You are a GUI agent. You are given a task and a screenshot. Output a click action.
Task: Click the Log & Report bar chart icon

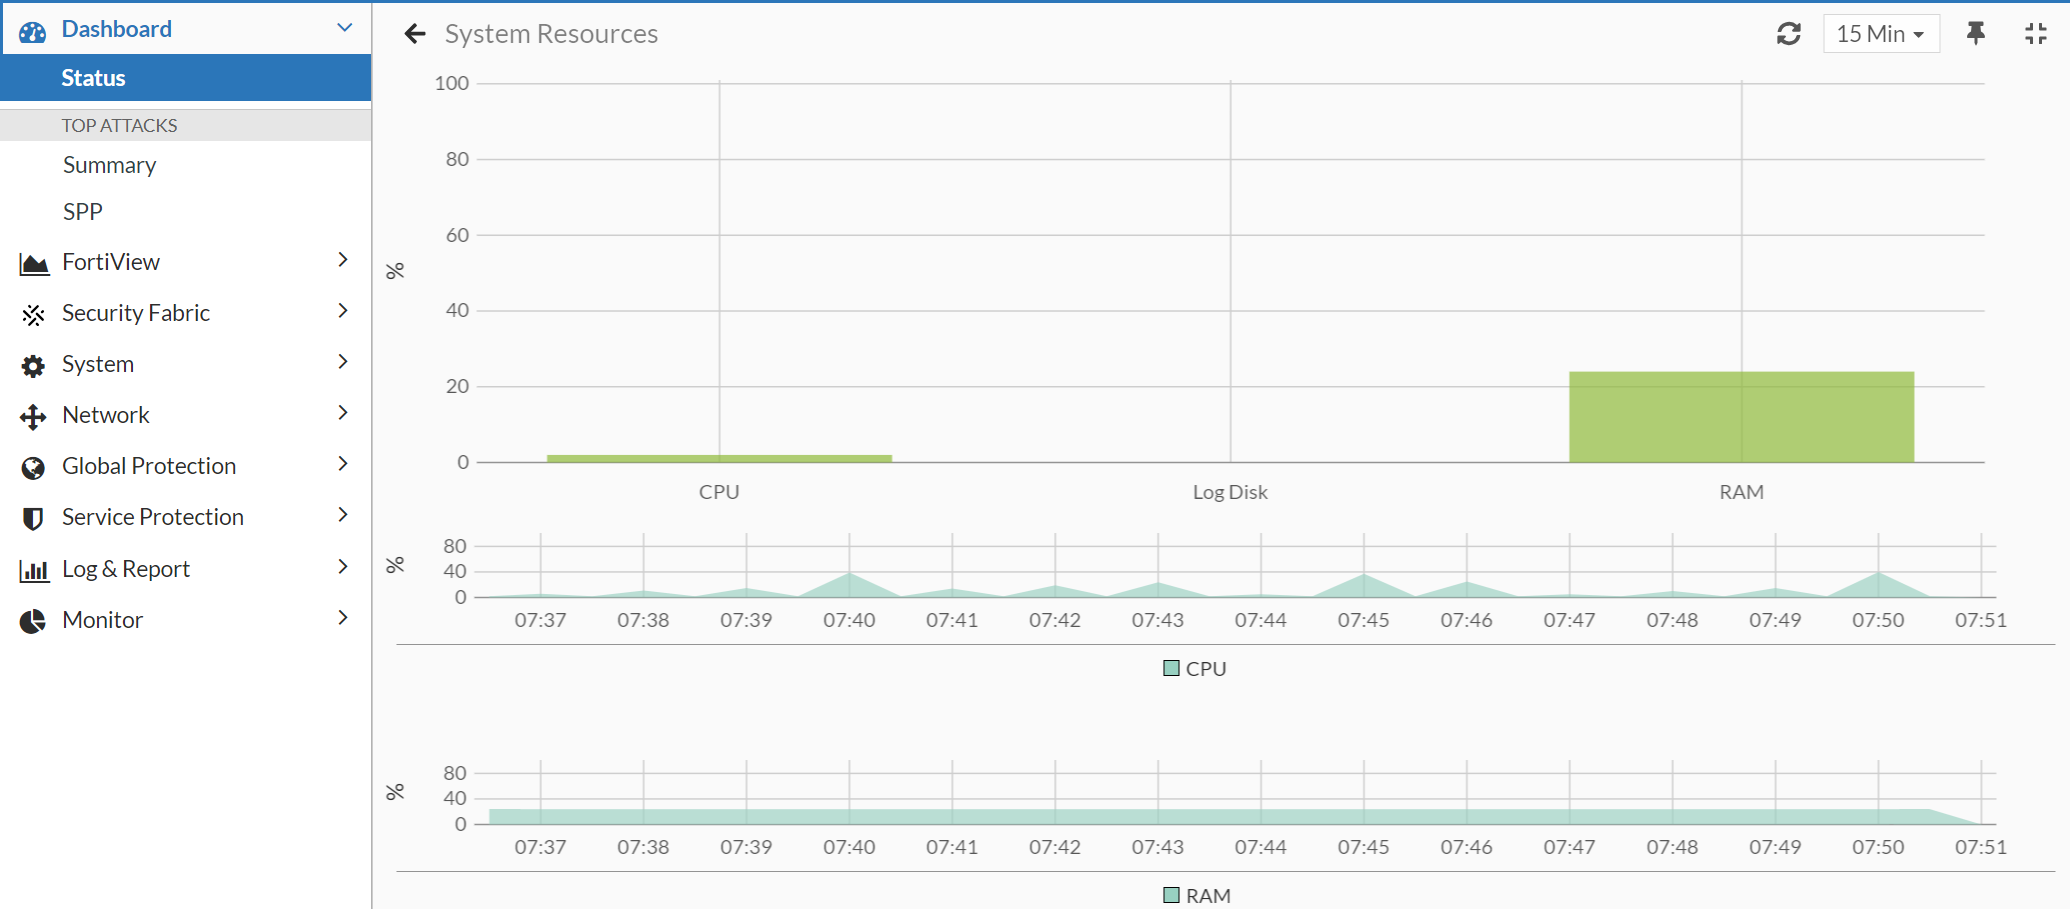34,571
